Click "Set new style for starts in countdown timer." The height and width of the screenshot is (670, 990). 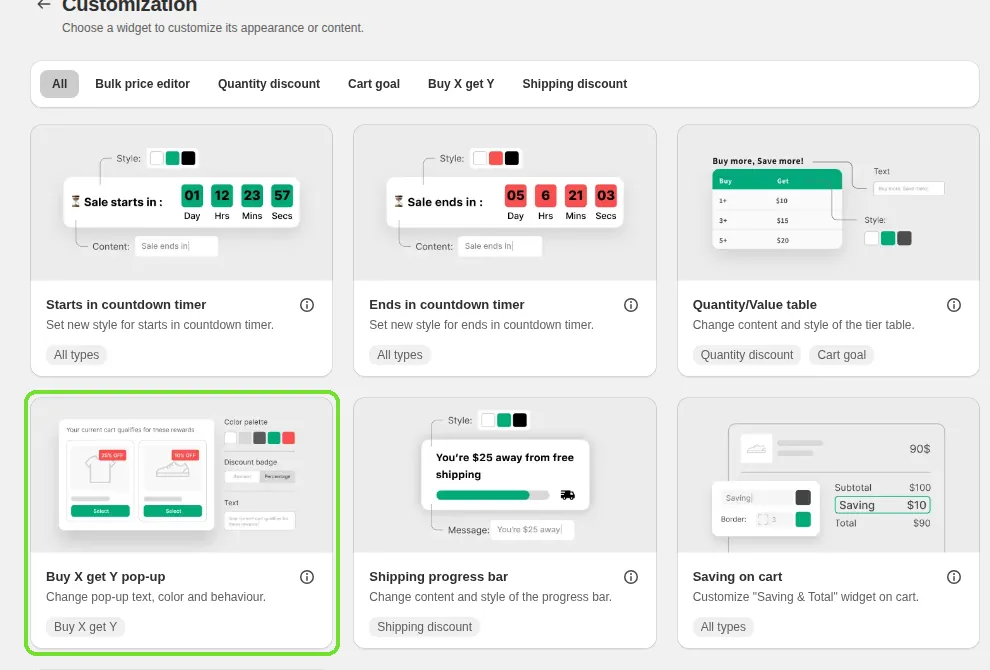pyautogui.click(x=160, y=325)
